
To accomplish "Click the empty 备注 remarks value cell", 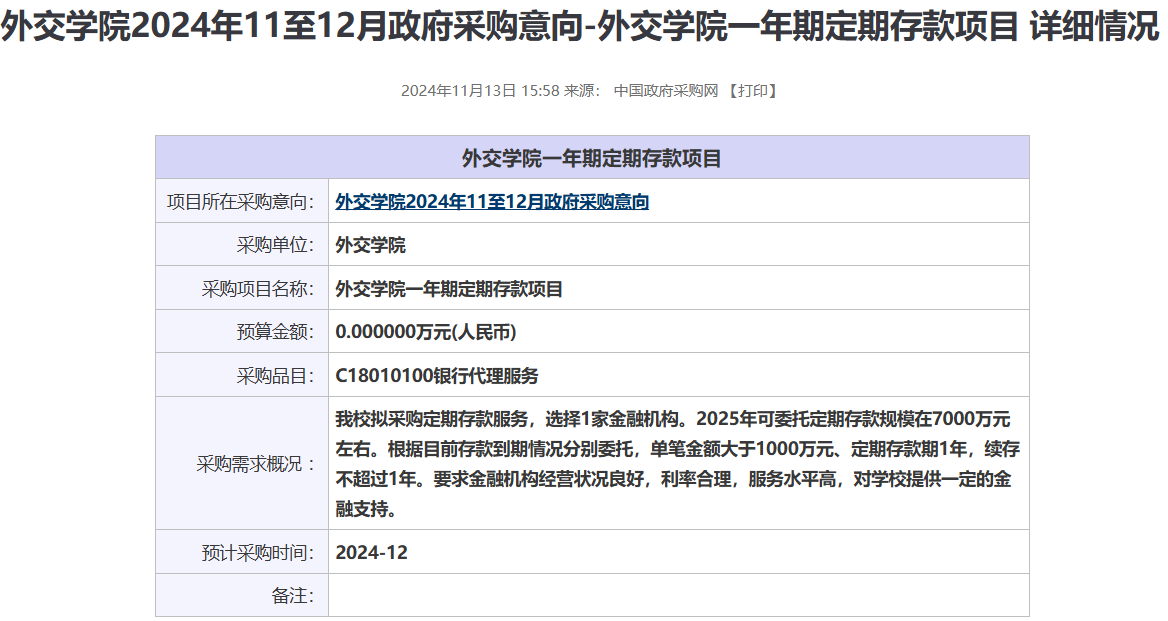I will (678, 596).
